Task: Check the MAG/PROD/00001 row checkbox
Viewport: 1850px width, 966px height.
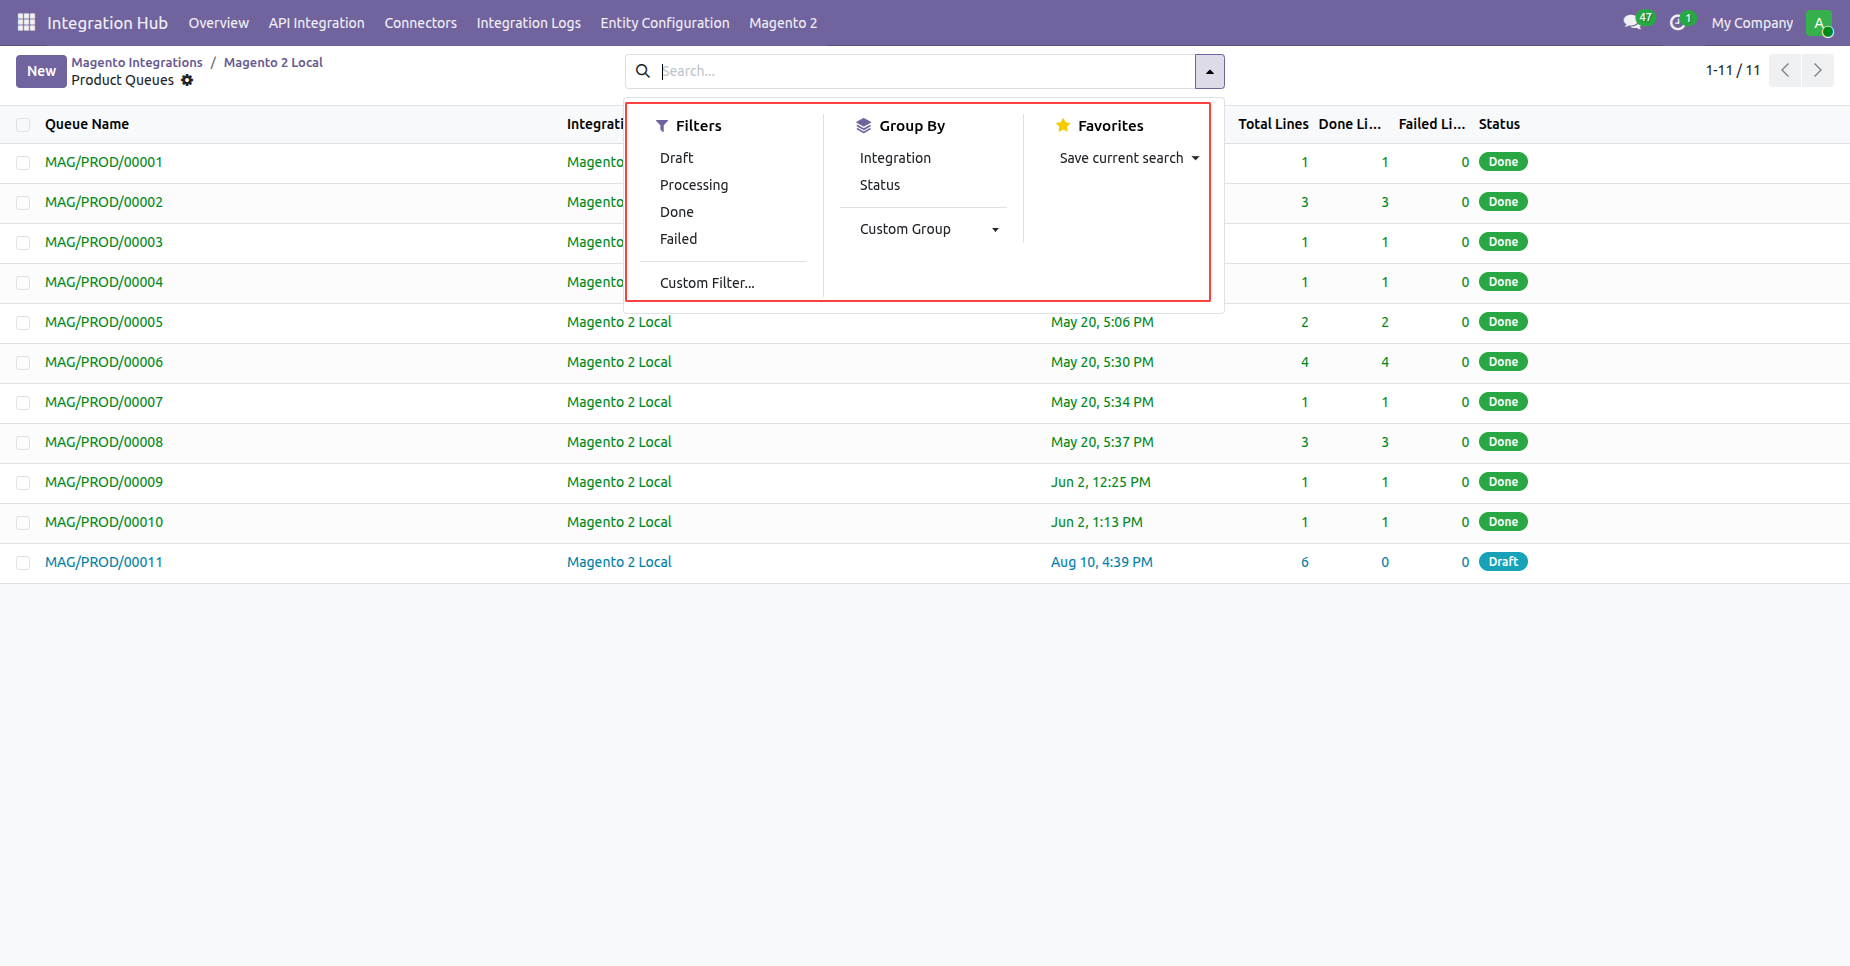Action: [23, 163]
